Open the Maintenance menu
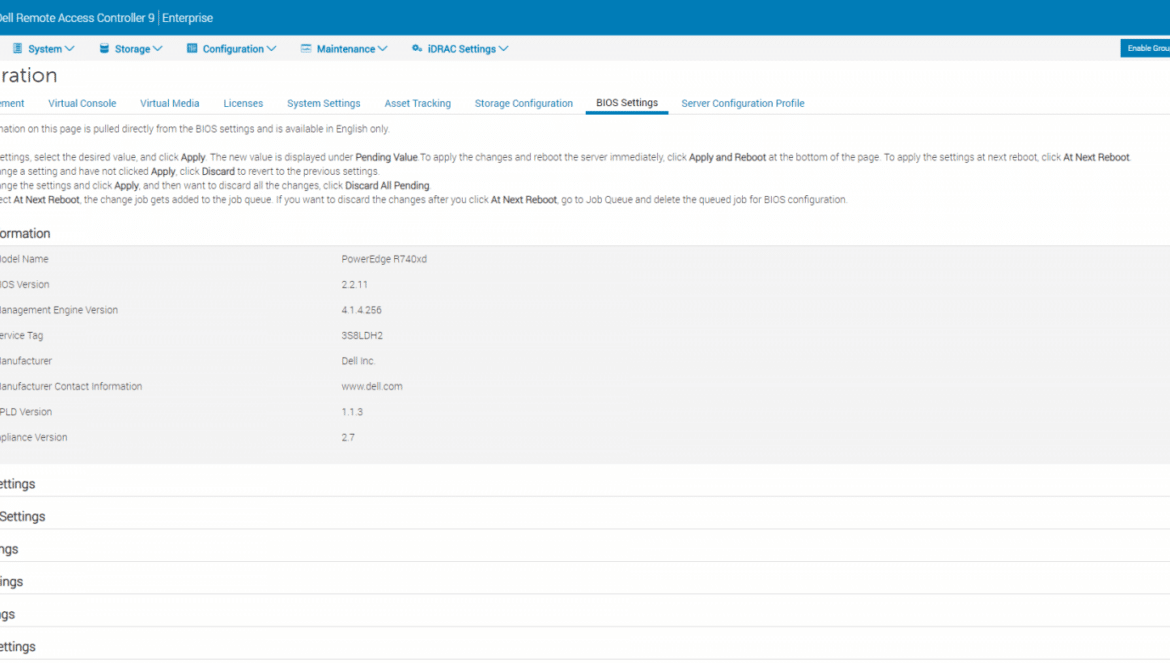Viewport: 1170px width, 663px height. coord(345,48)
